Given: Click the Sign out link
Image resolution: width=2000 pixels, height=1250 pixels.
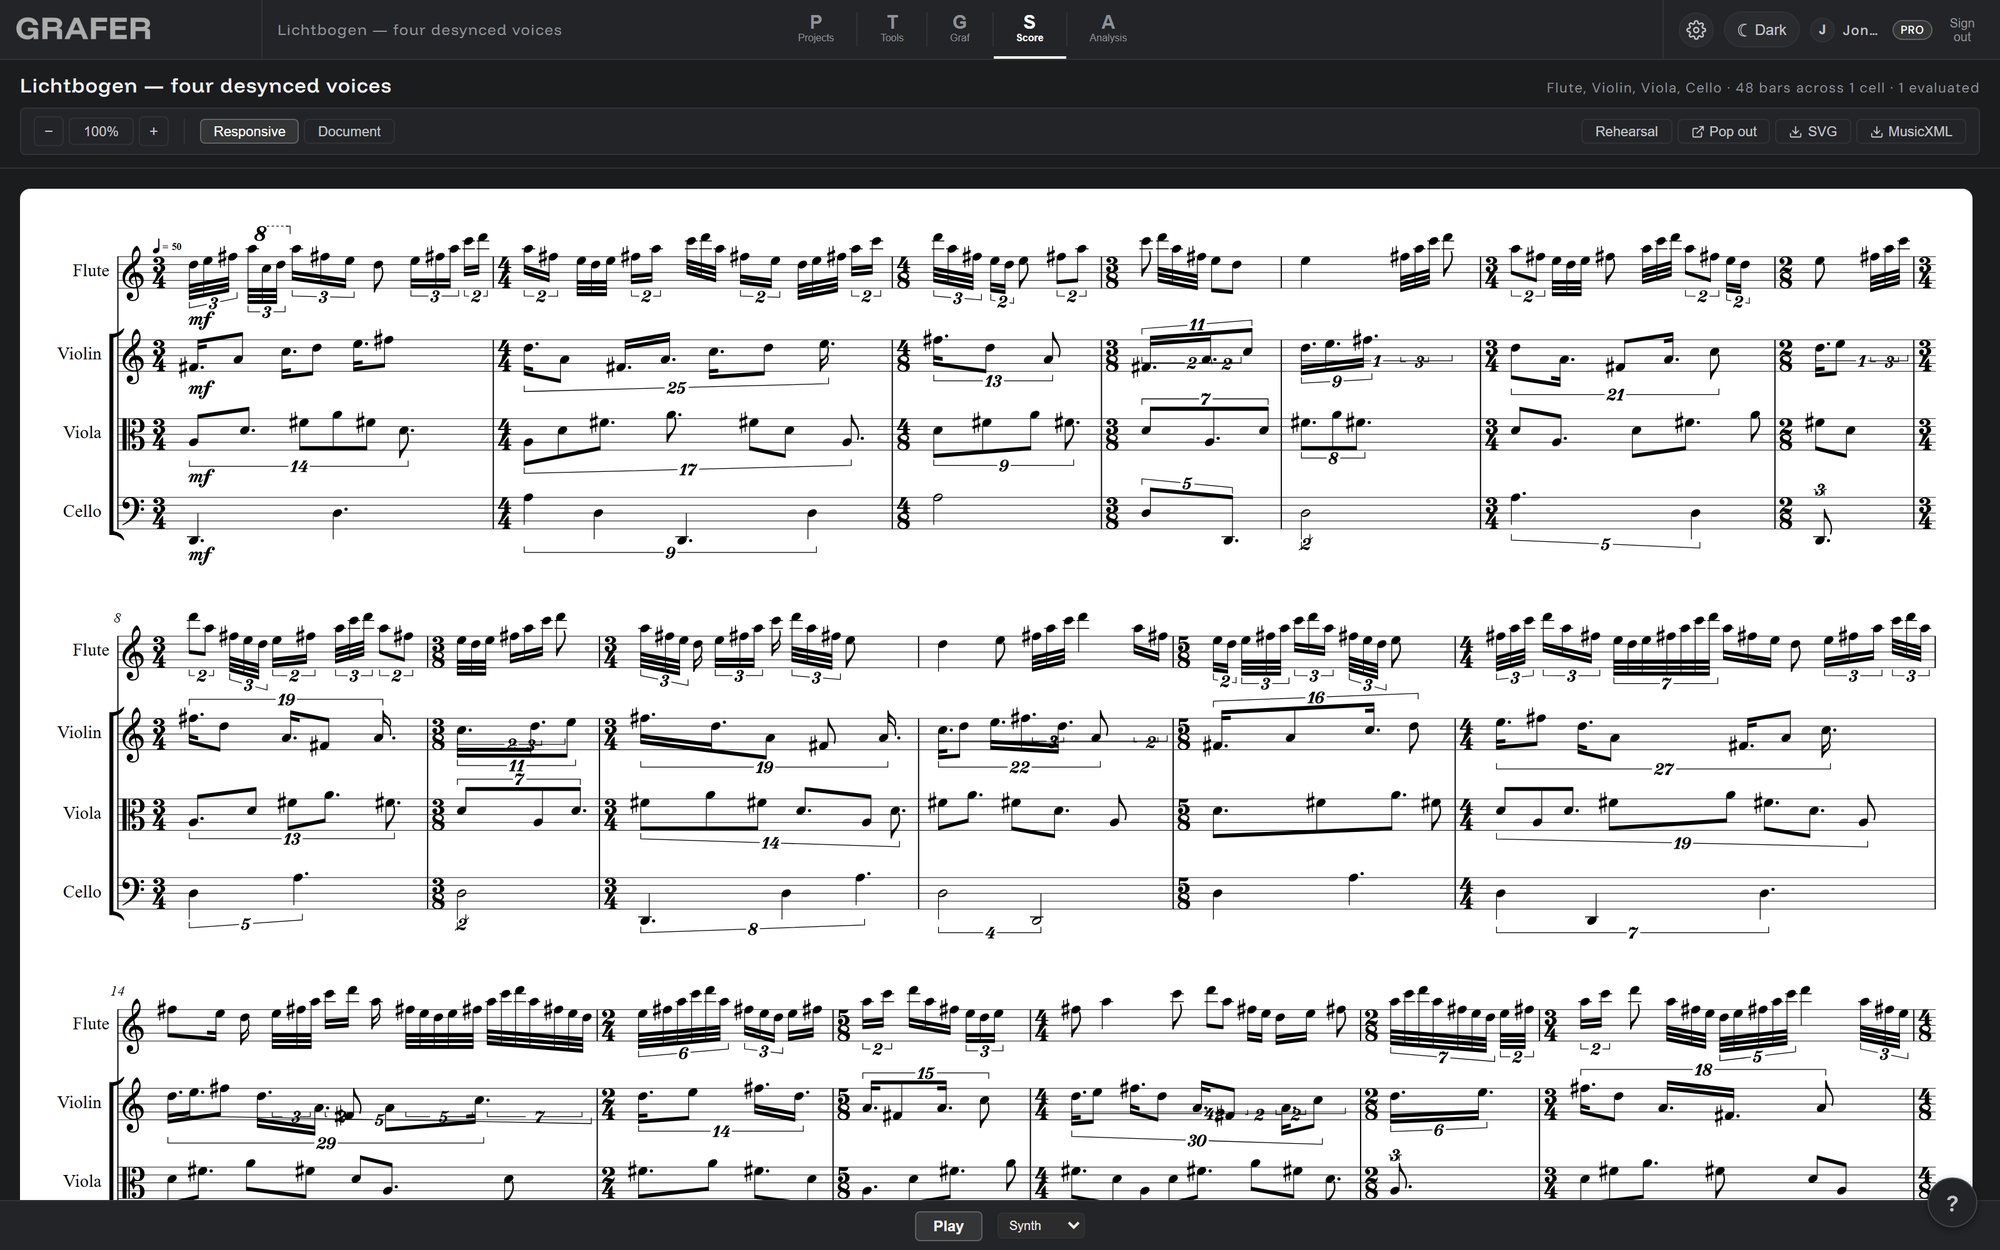Looking at the screenshot, I should click(1962, 30).
